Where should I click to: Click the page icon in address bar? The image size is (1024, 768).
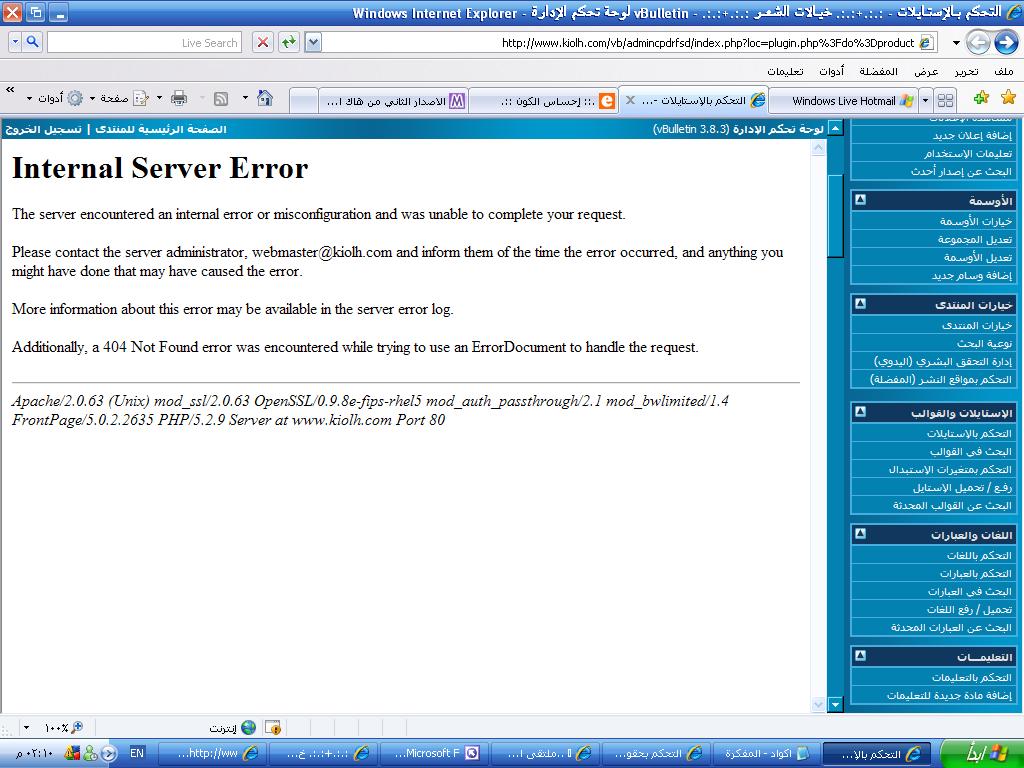(x=926, y=42)
